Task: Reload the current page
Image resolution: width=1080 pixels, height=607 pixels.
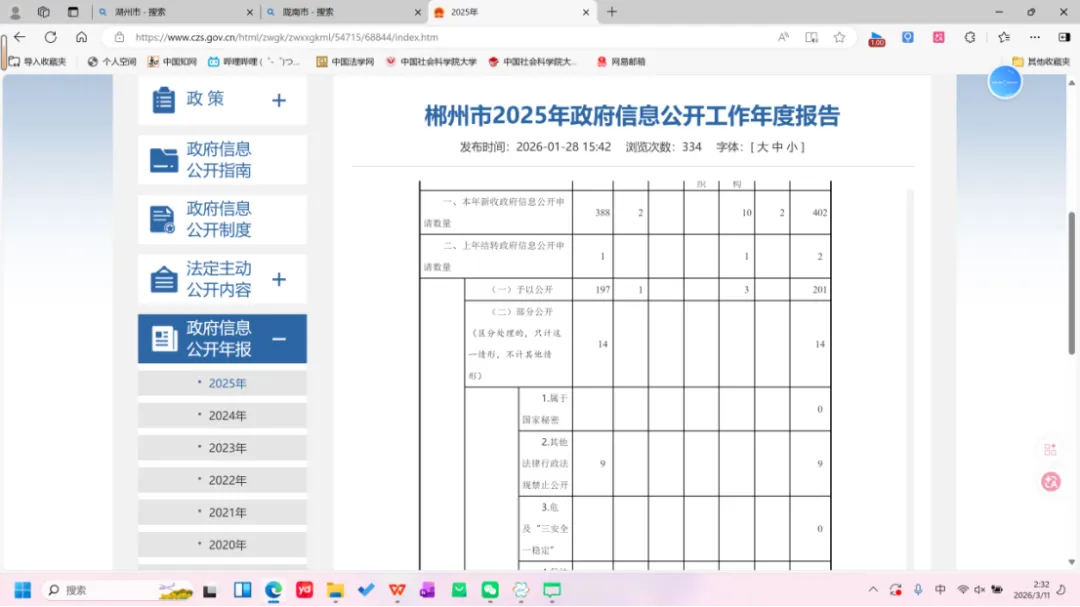Action: tap(50, 37)
